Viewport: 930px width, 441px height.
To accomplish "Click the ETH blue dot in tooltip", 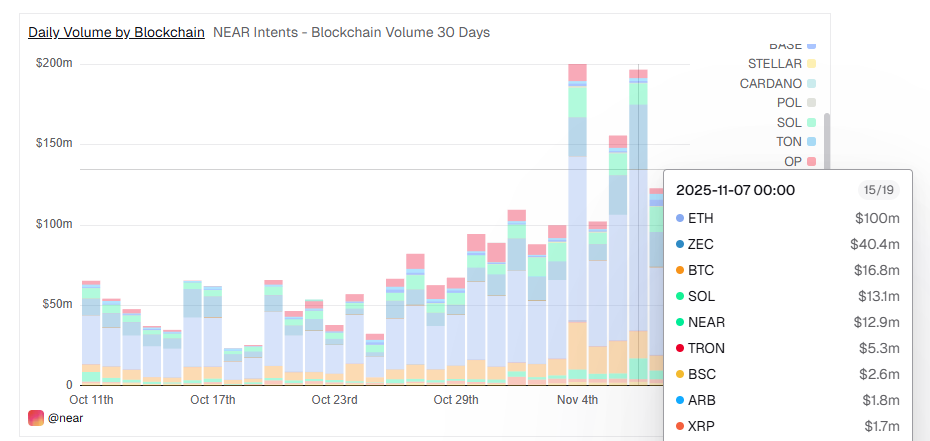I will click(x=681, y=218).
